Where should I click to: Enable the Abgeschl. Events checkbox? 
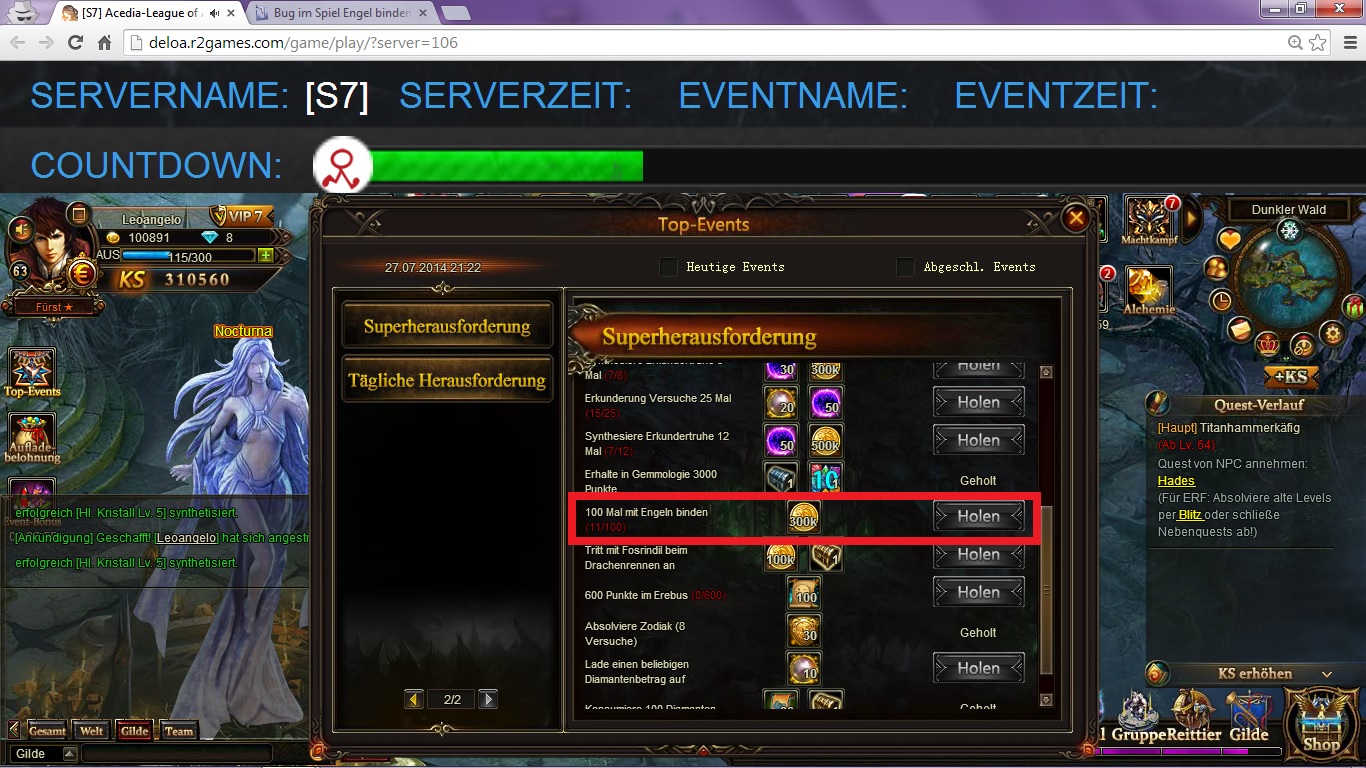pyautogui.click(x=906, y=267)
